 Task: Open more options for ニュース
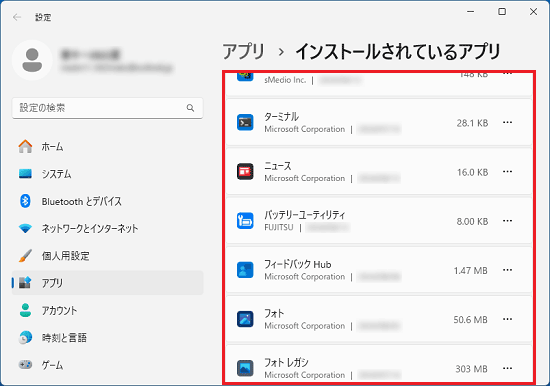(507, 172)
